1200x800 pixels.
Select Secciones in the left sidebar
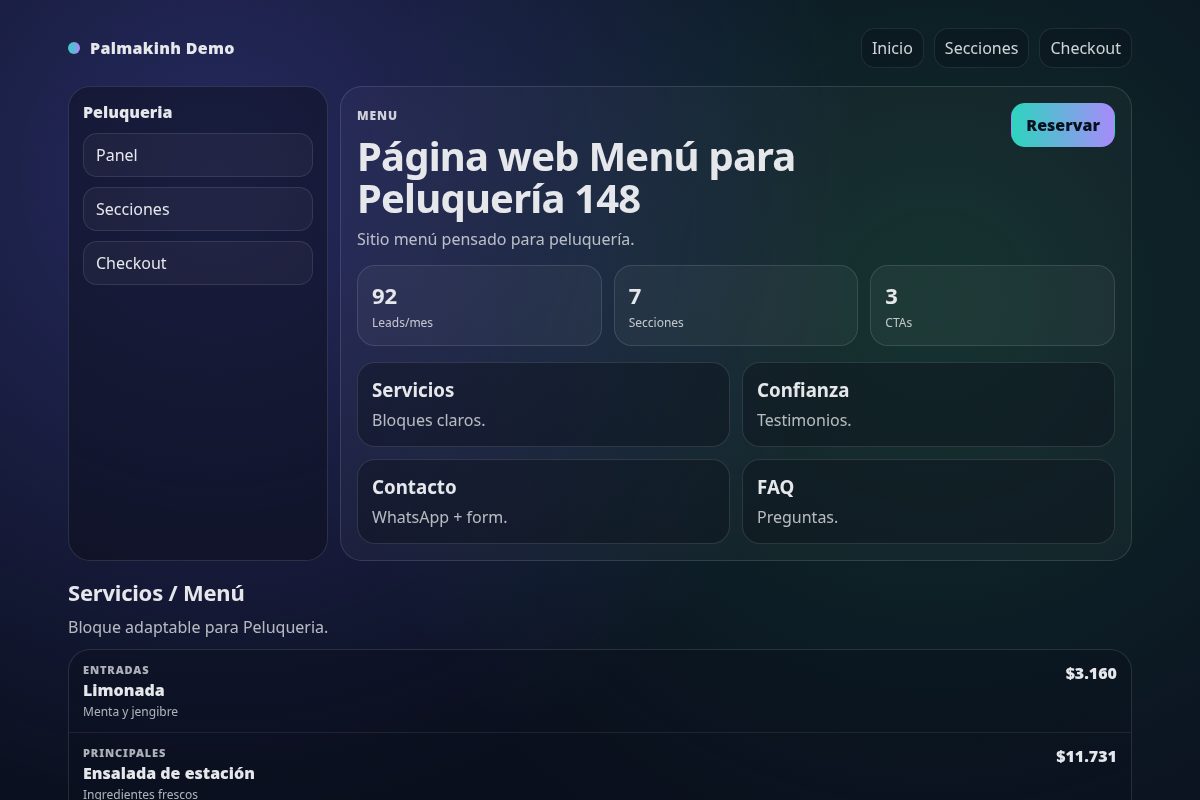197,209
